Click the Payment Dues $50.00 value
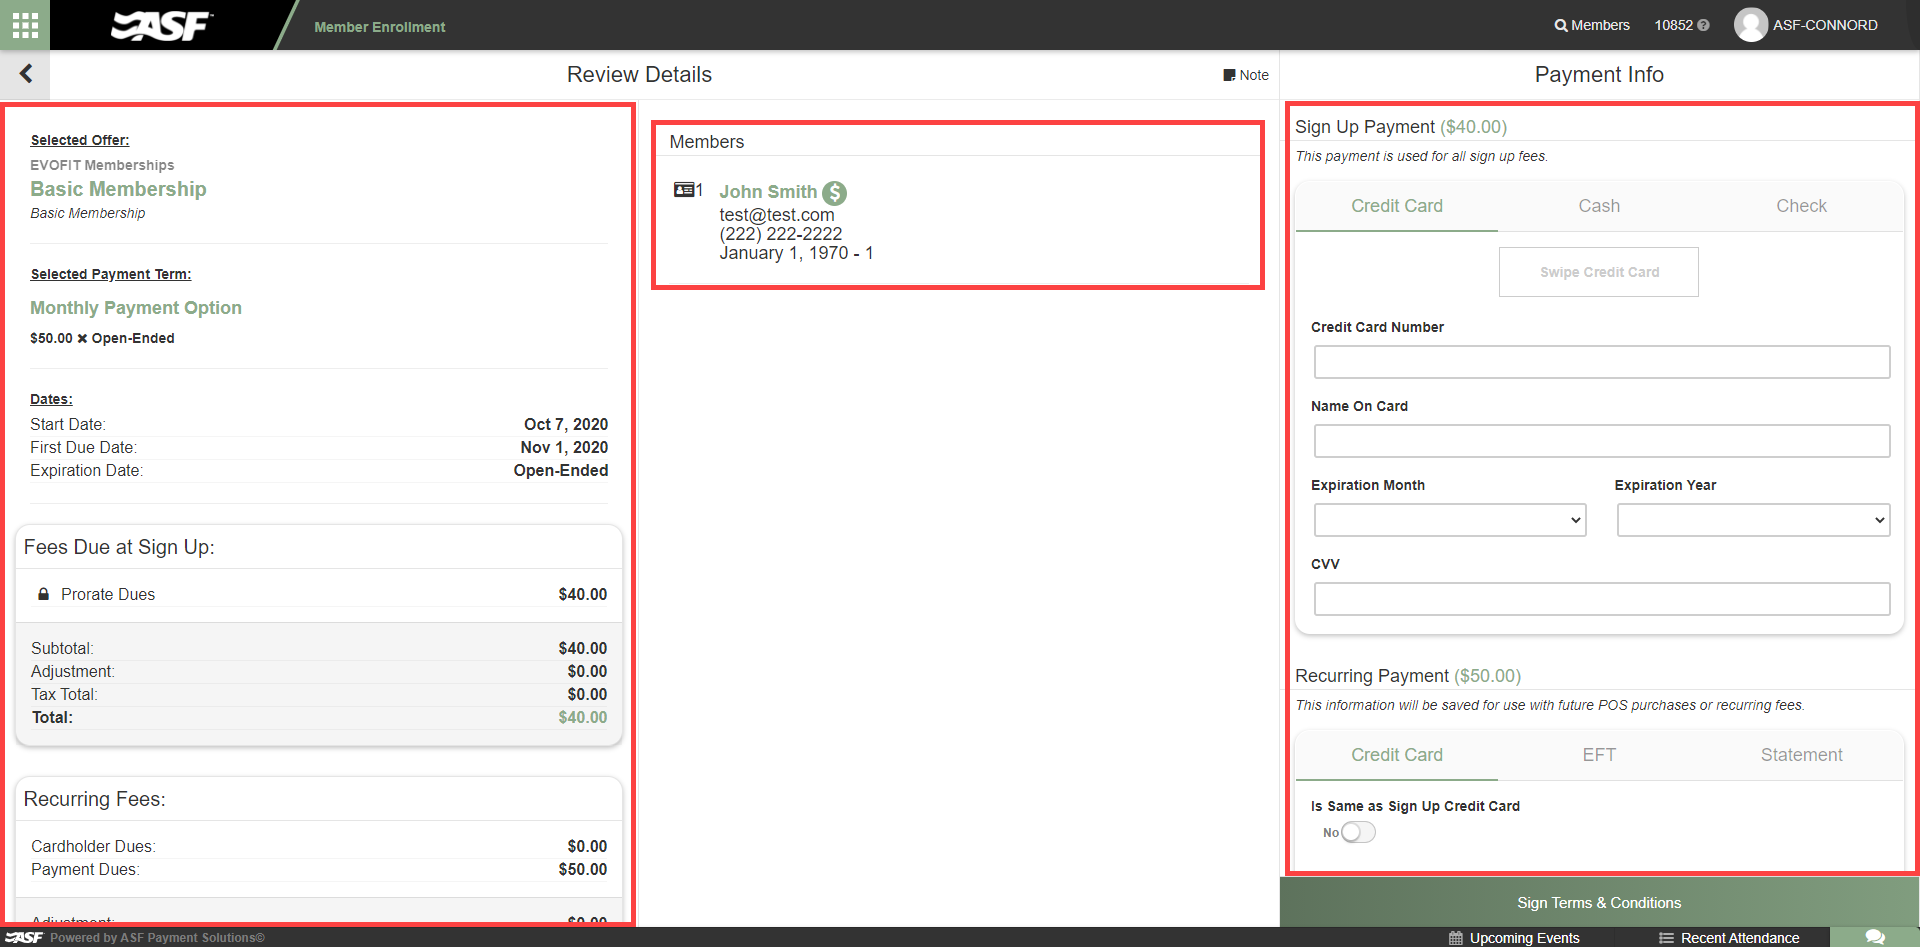1920x947 pixels. point(583,869)
